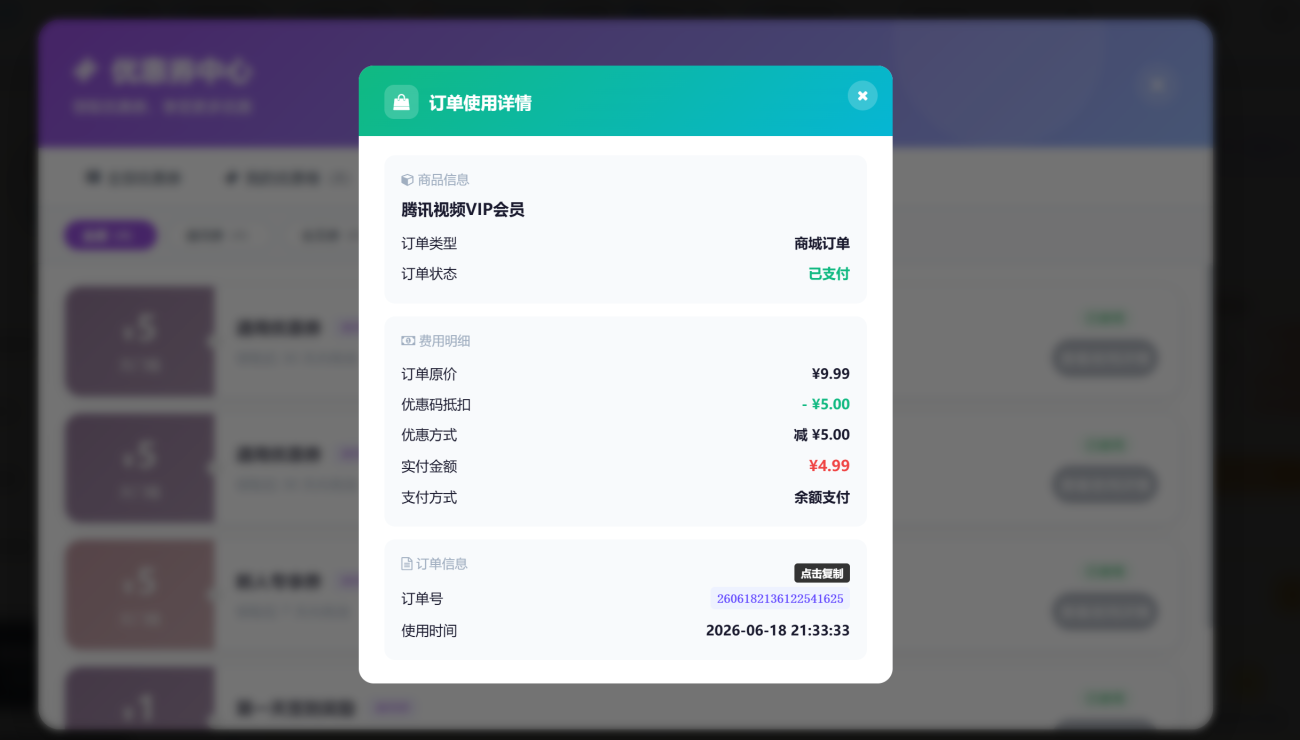Click the 余额支付 payment method value

822,497
